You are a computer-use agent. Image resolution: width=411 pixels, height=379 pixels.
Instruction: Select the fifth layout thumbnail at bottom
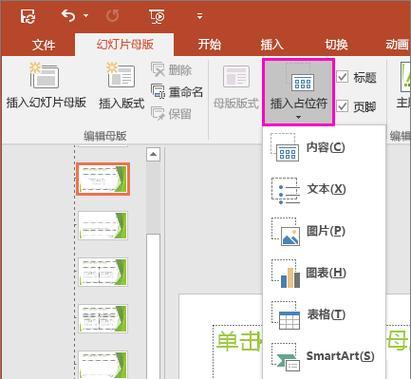pyautogui.click(x=103, y=364)
